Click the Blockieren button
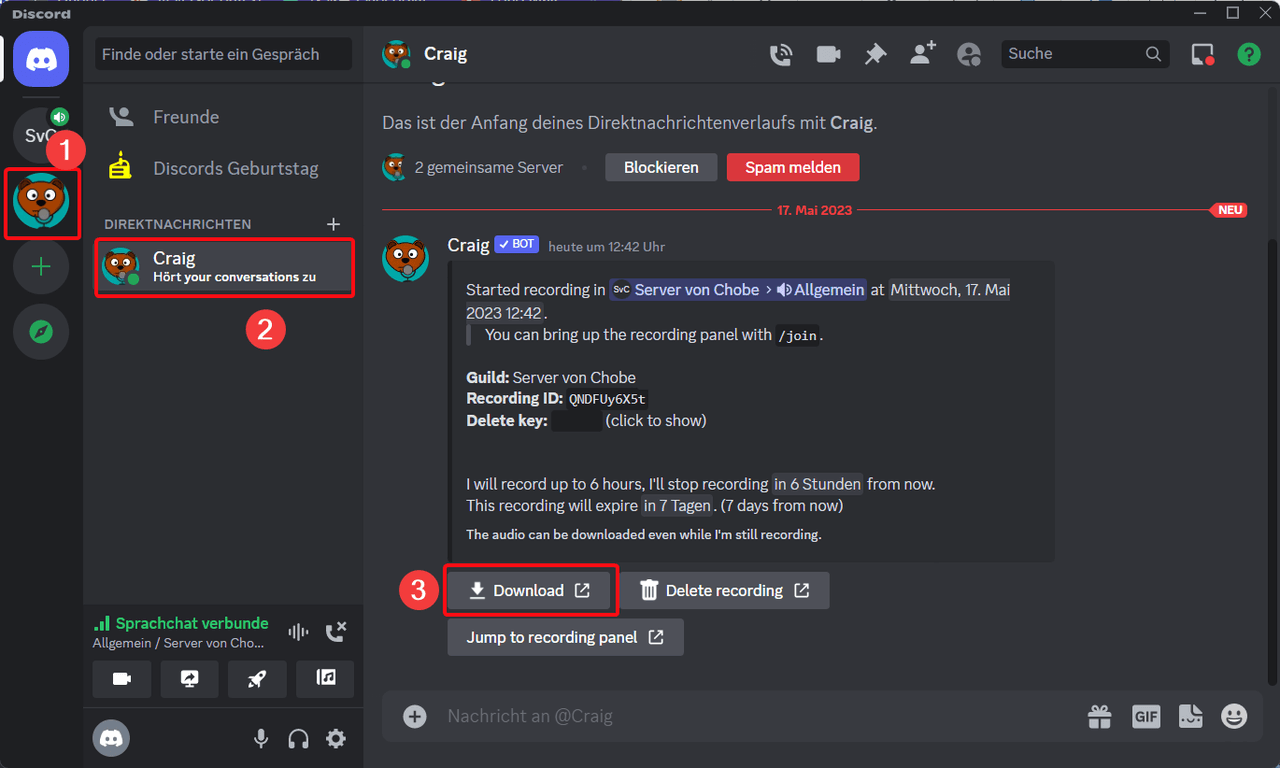 point(661,167)
